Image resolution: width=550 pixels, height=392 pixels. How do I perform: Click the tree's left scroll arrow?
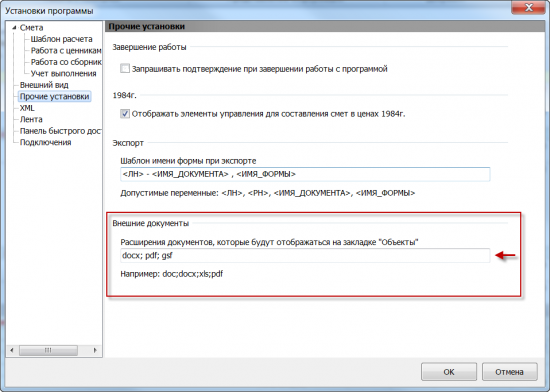click(x=12, y=350)
